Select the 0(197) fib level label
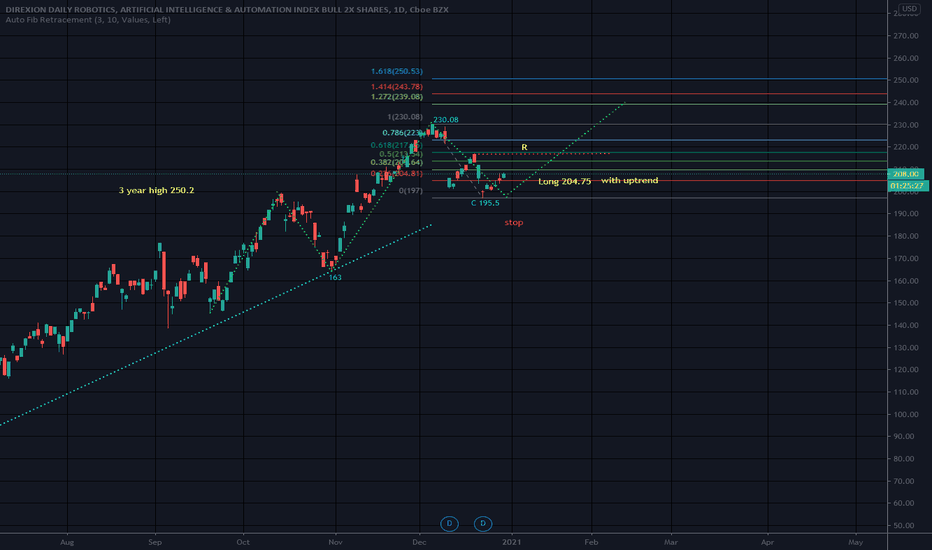Image resolution: width=932 pixels, height=550 pixels. point(411,191)
